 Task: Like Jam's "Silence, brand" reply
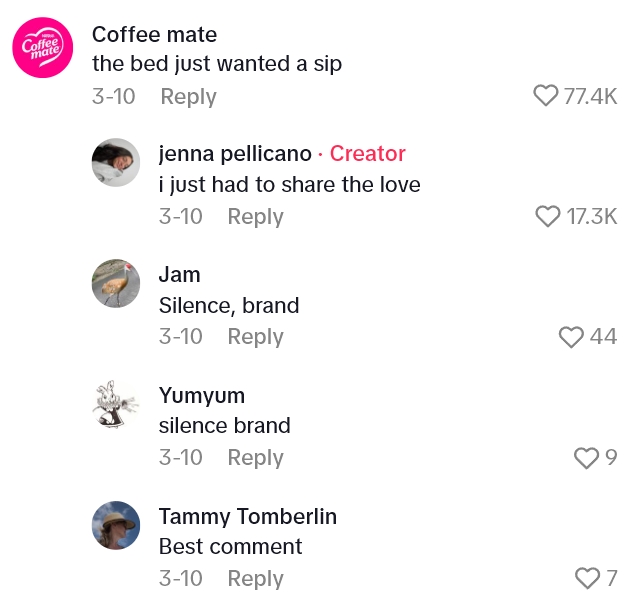[571, 337]
